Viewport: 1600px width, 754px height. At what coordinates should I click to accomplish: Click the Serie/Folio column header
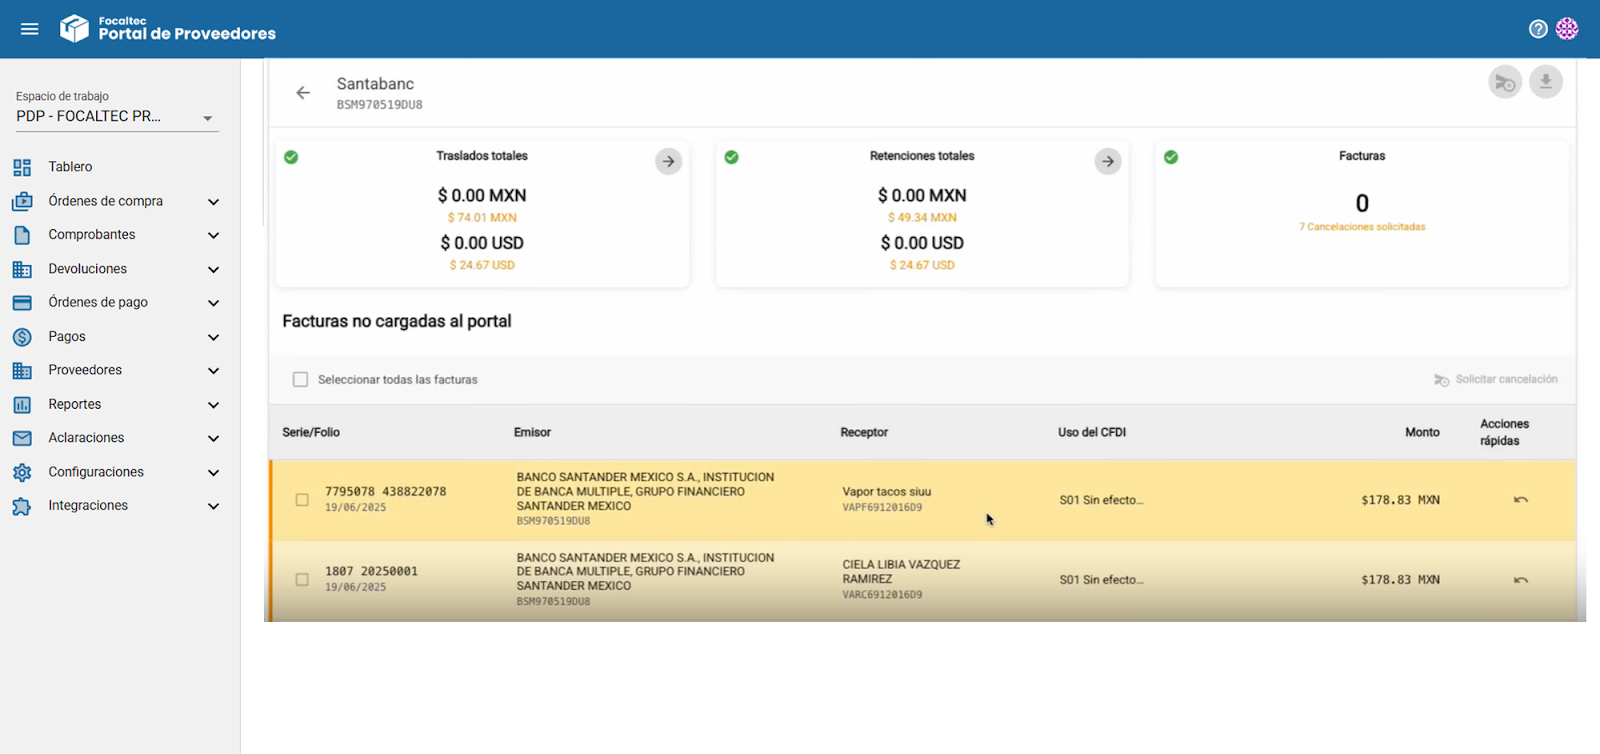coord(311,433)
